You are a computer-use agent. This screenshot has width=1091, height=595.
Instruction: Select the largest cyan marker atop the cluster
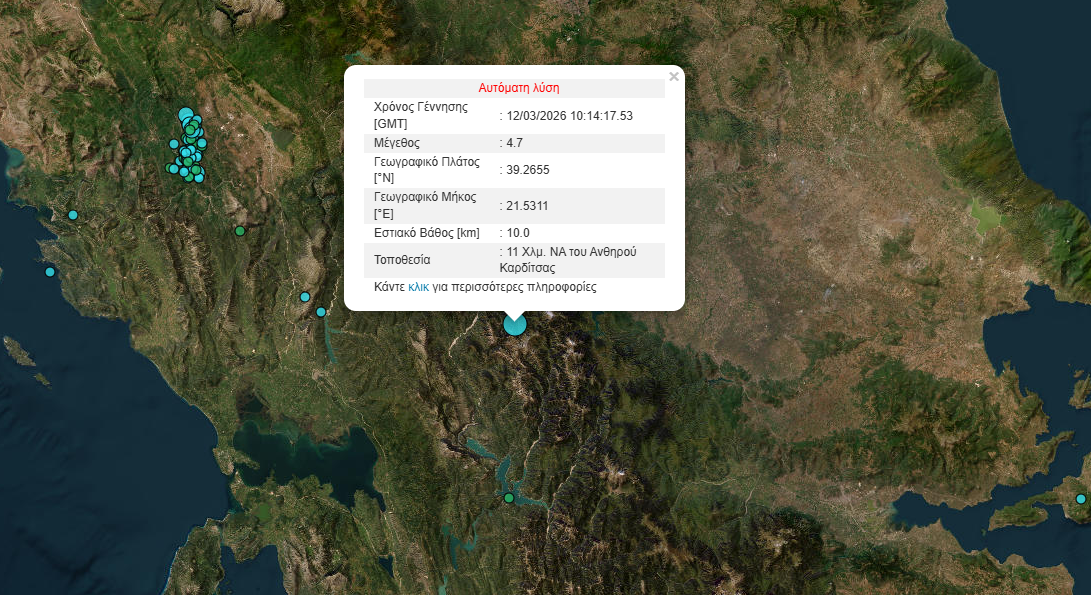tap(185, 114)
